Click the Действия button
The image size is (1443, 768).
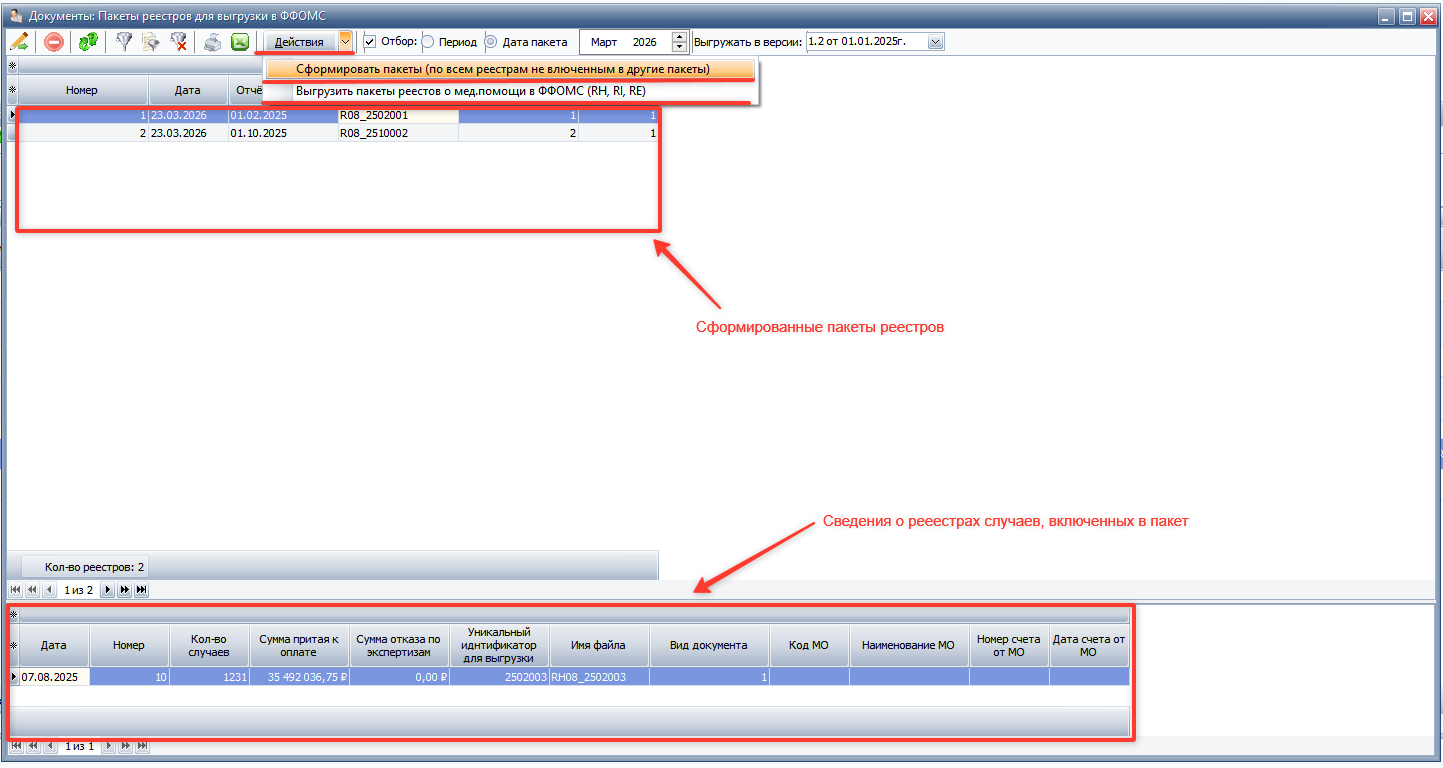pos(299,42)
